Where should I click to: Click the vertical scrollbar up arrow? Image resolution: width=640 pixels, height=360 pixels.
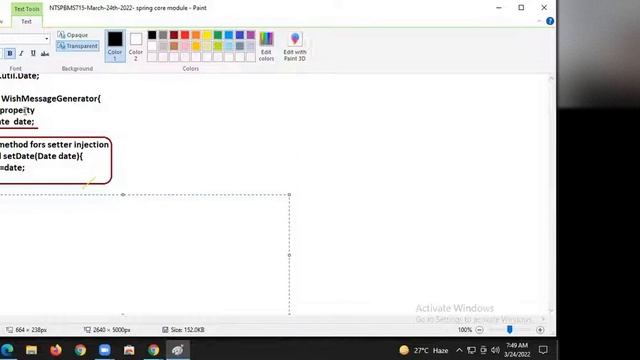point(551,78)
